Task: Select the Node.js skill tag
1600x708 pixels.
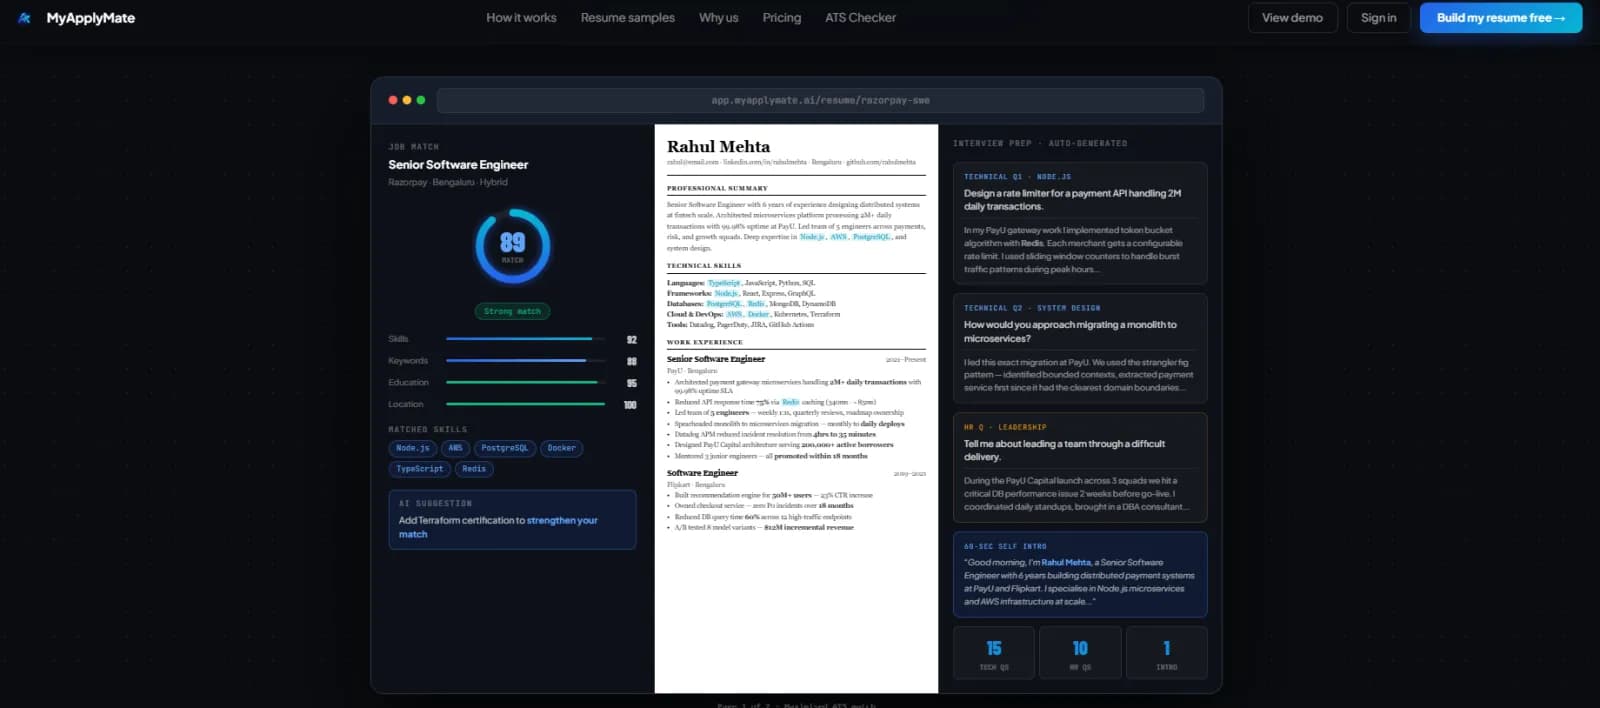Action: [x=412, y=448]
